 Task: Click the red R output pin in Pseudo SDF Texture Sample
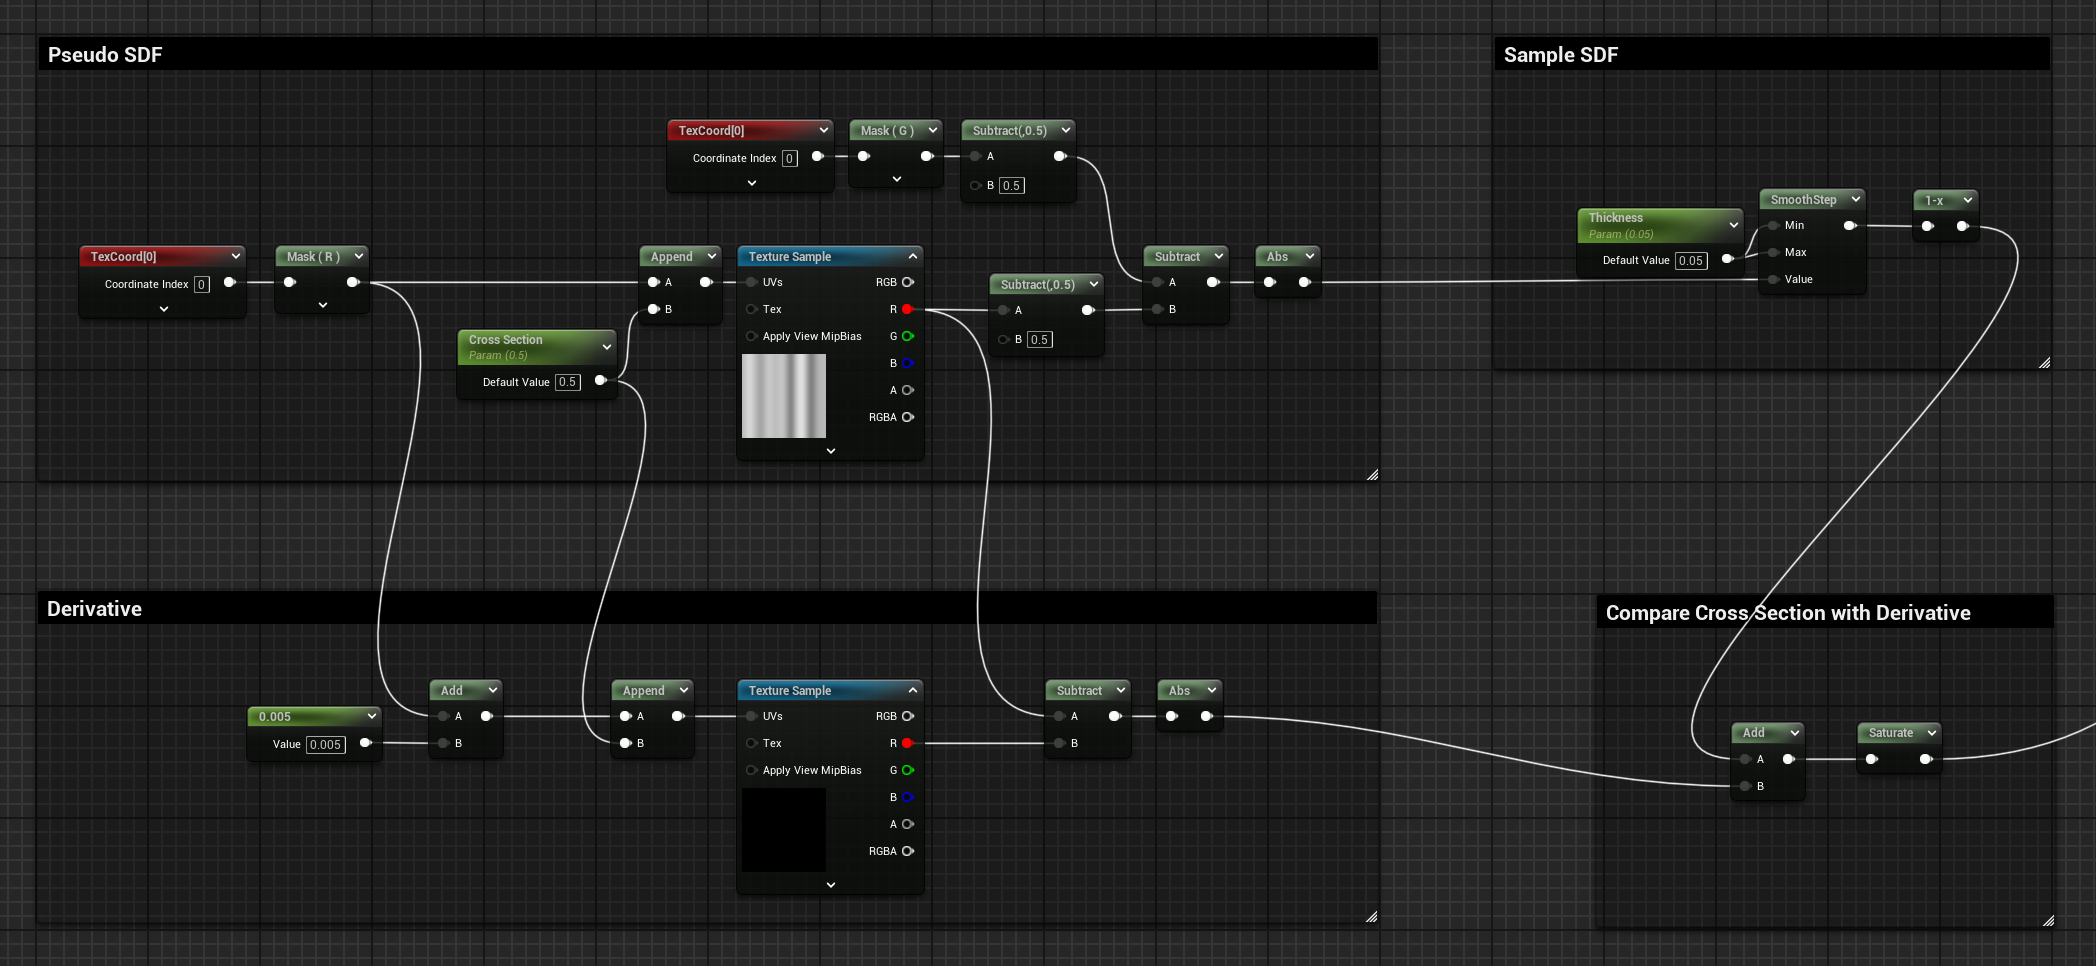pyautogui.click(x=907, y=309)
